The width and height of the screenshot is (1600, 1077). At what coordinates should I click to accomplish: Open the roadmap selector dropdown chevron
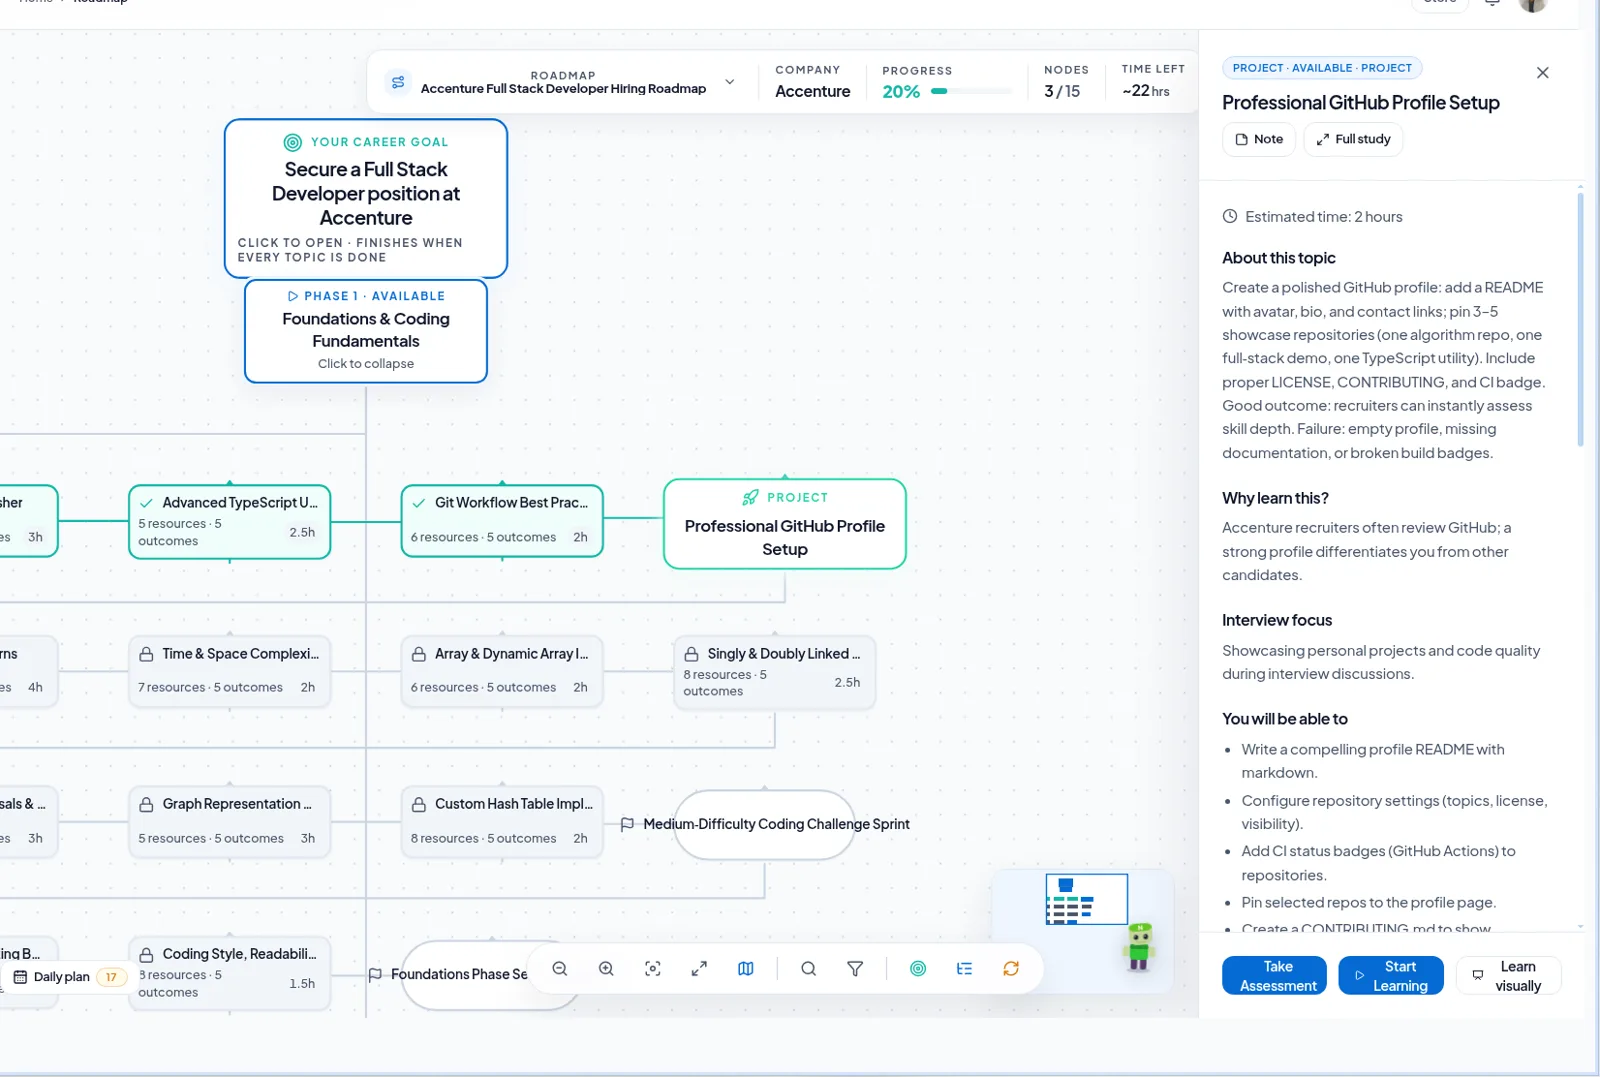pos(730,82)
